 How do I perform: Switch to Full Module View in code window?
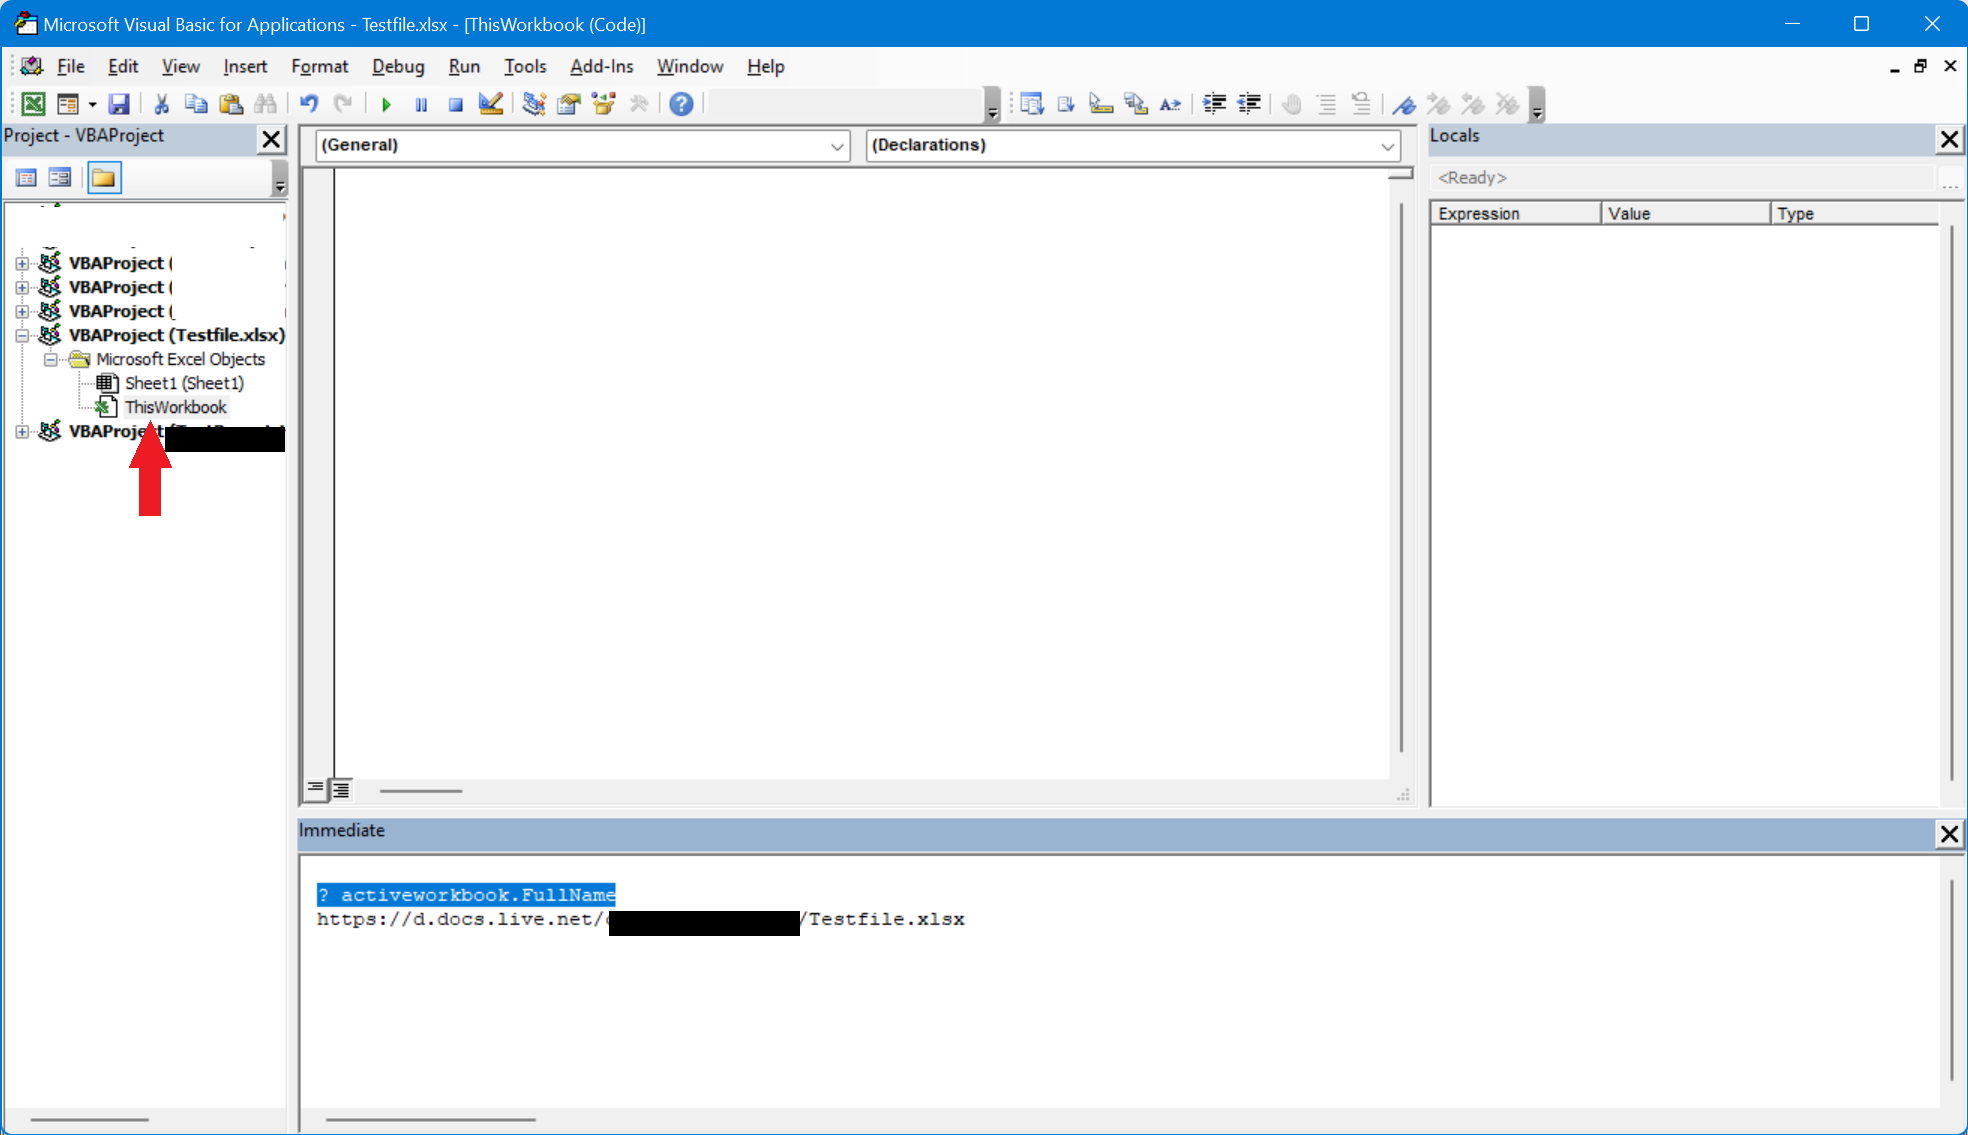click(x=341, y=789)
